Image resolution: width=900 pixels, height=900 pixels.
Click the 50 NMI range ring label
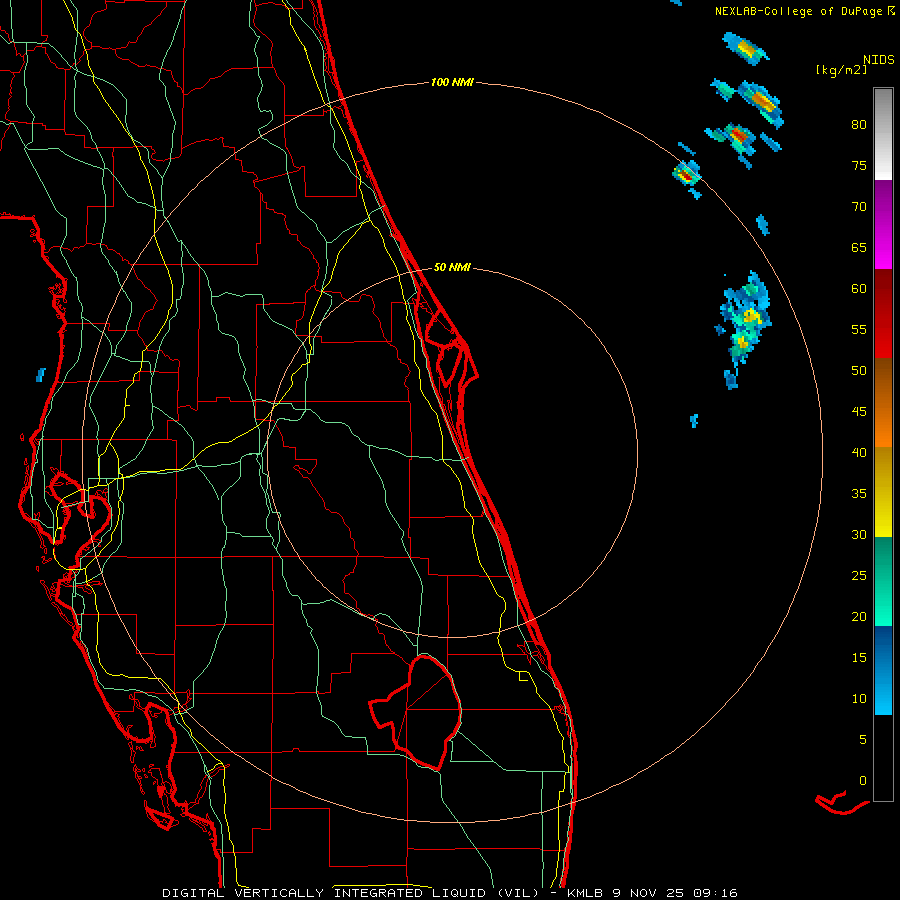(452, 267)
